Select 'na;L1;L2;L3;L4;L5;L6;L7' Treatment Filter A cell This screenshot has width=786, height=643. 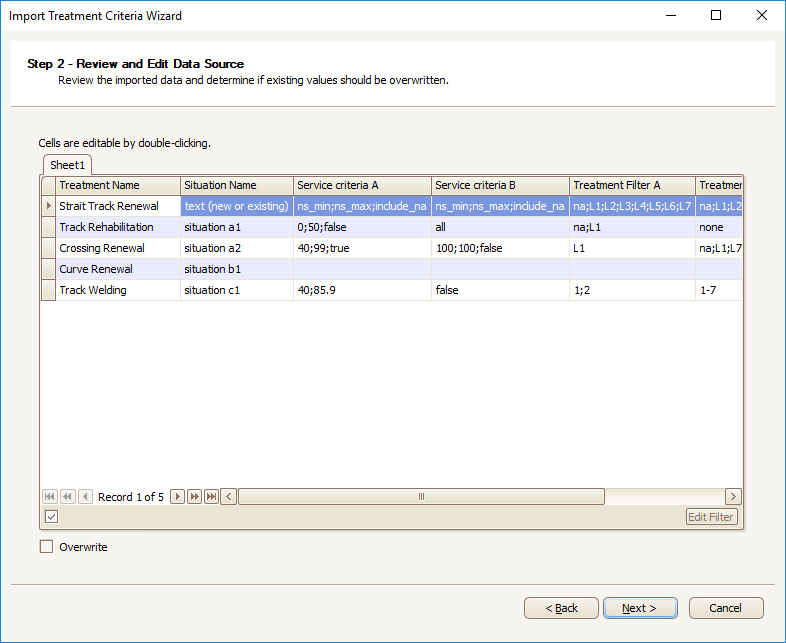632,206
